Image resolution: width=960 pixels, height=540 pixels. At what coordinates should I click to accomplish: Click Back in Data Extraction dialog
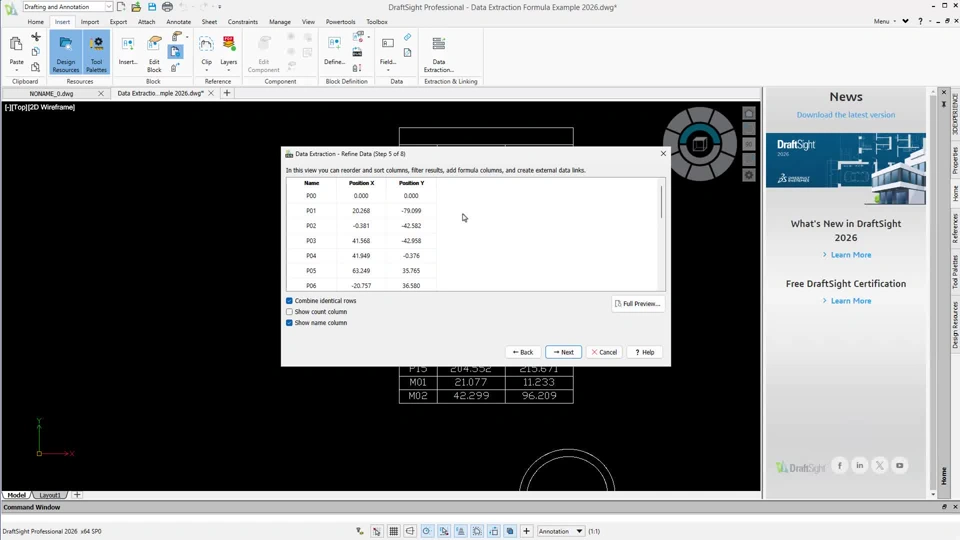[523, 352]
